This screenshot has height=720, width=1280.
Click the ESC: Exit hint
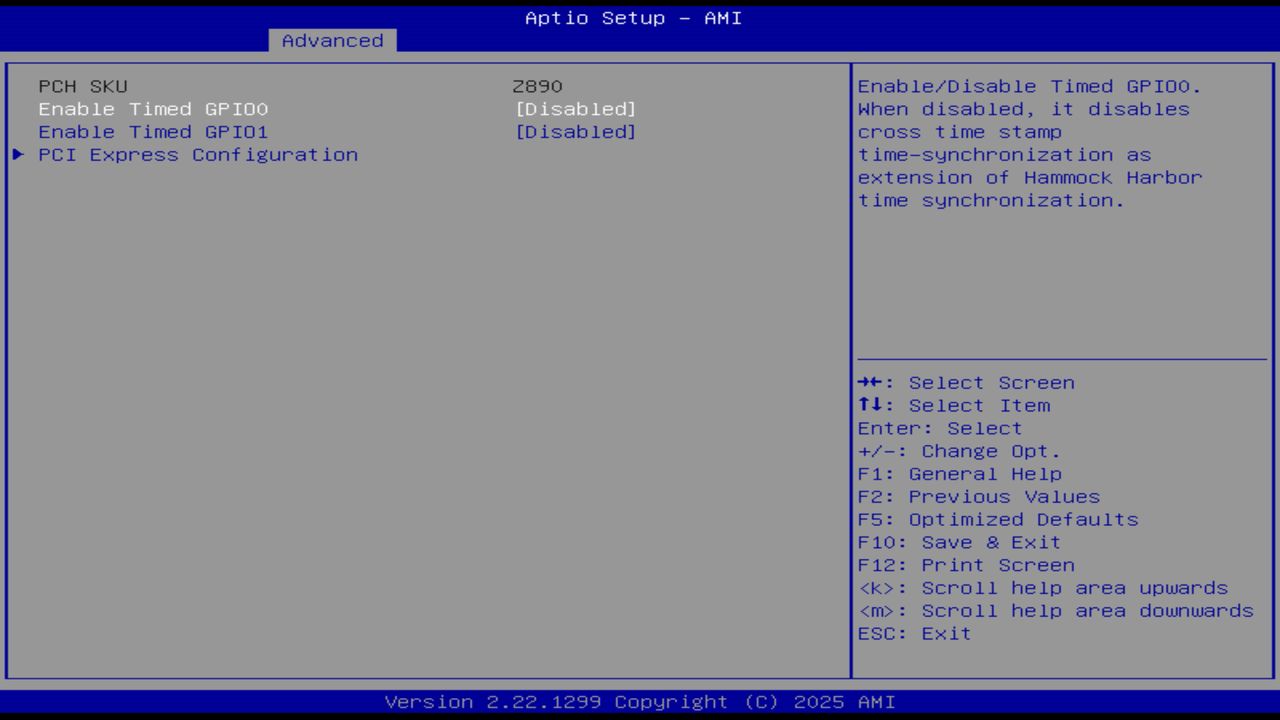coord(913,633)
